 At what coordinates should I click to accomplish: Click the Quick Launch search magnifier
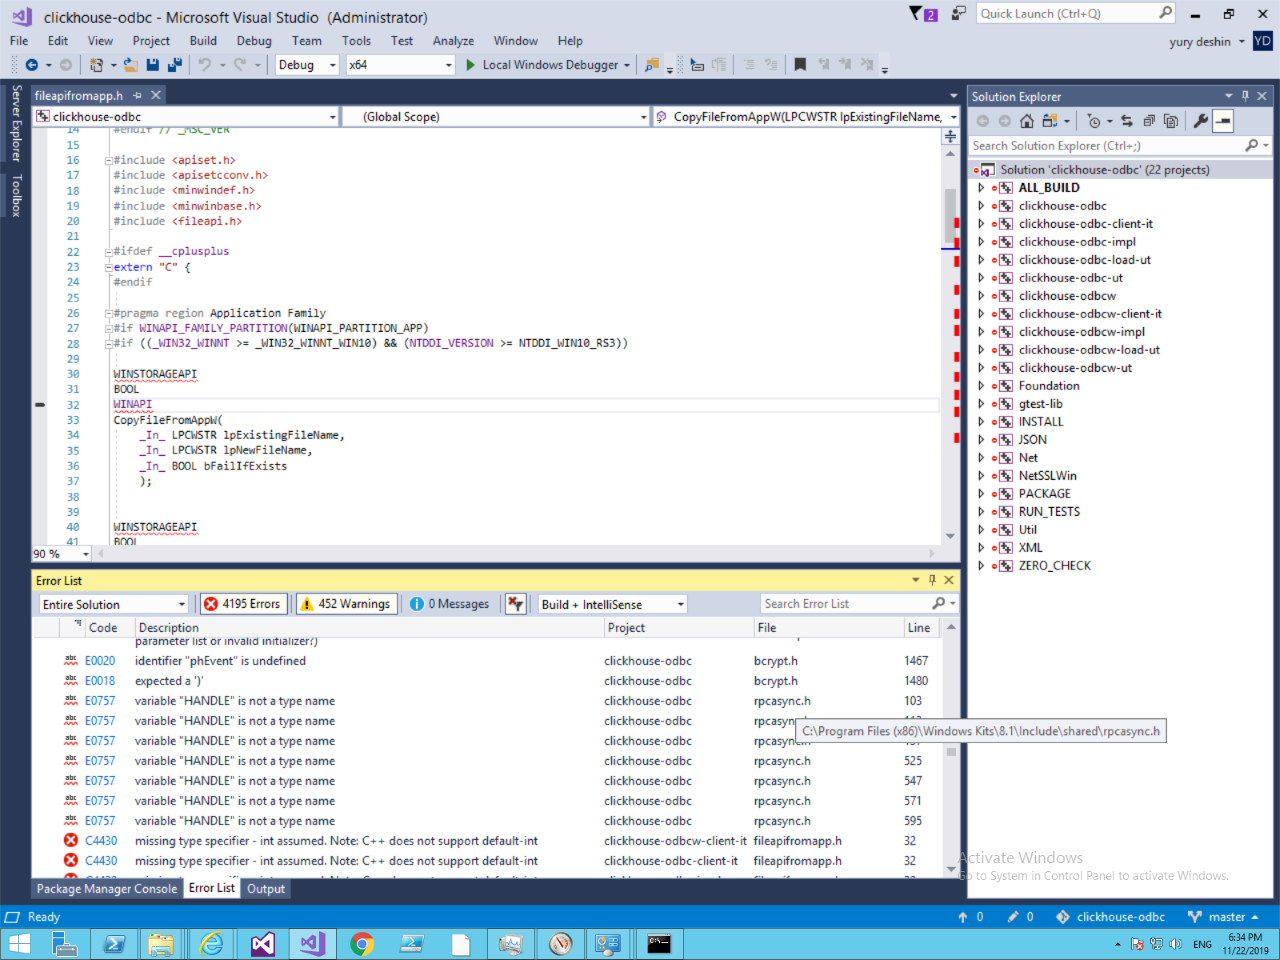click(x=1165, y=14)
